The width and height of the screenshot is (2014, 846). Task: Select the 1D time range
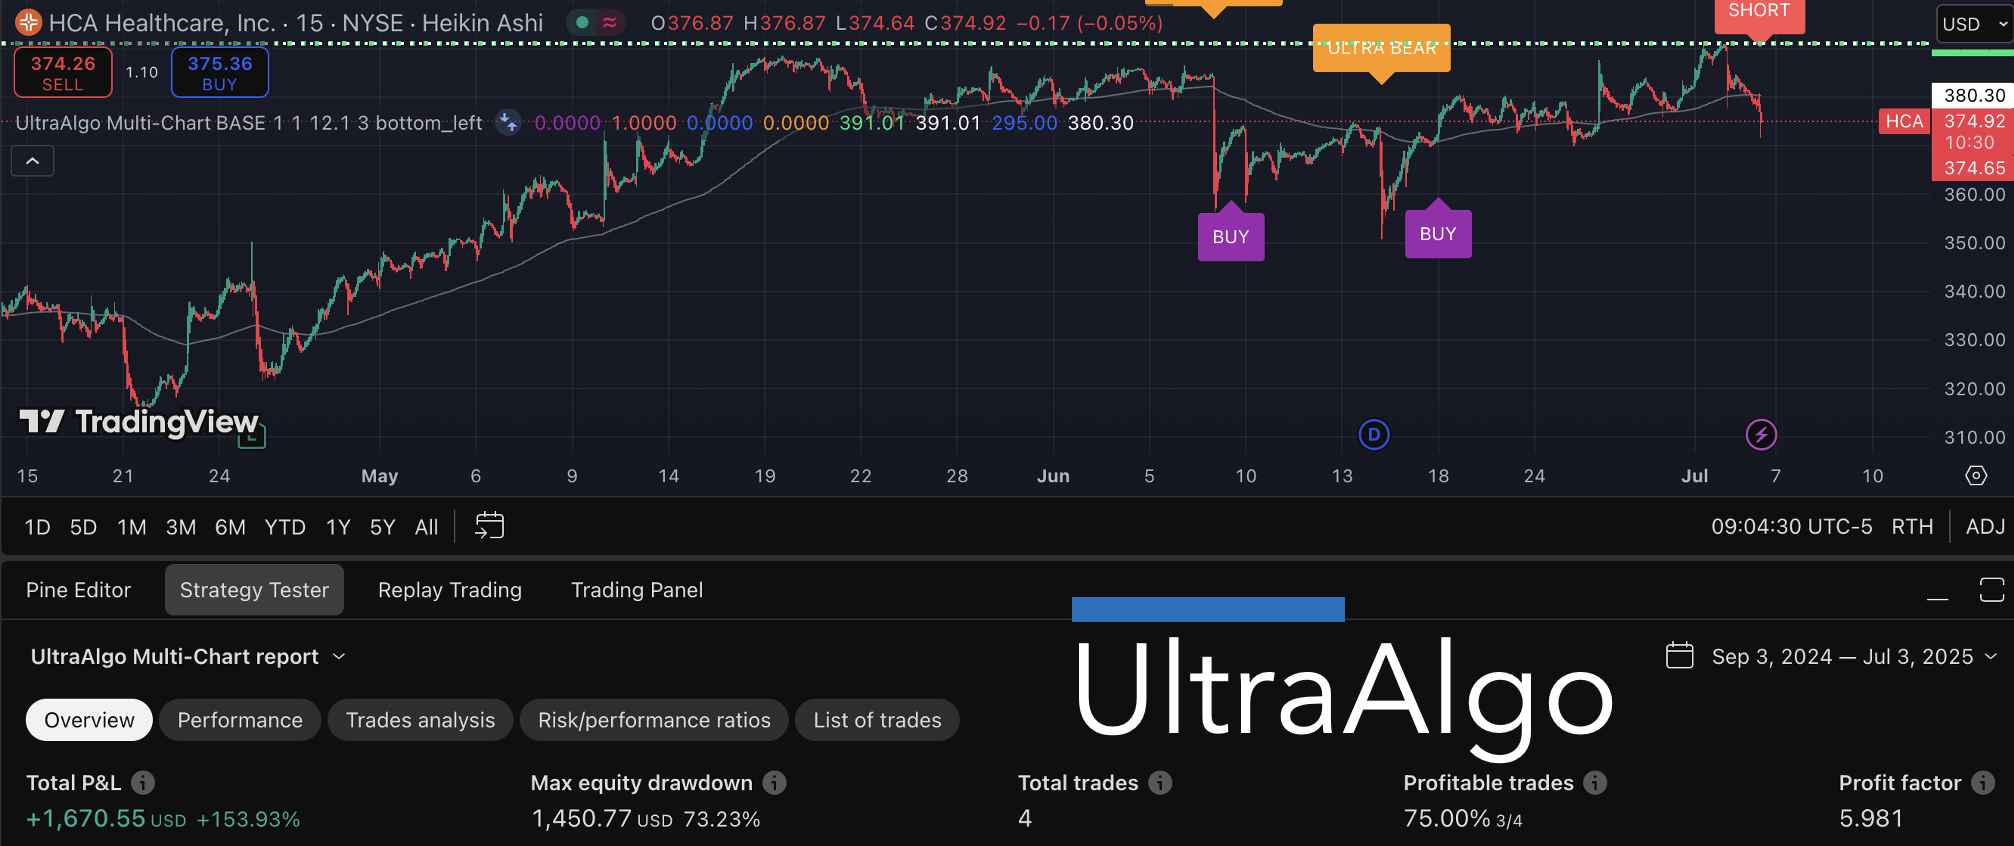(x=37, y=527)
